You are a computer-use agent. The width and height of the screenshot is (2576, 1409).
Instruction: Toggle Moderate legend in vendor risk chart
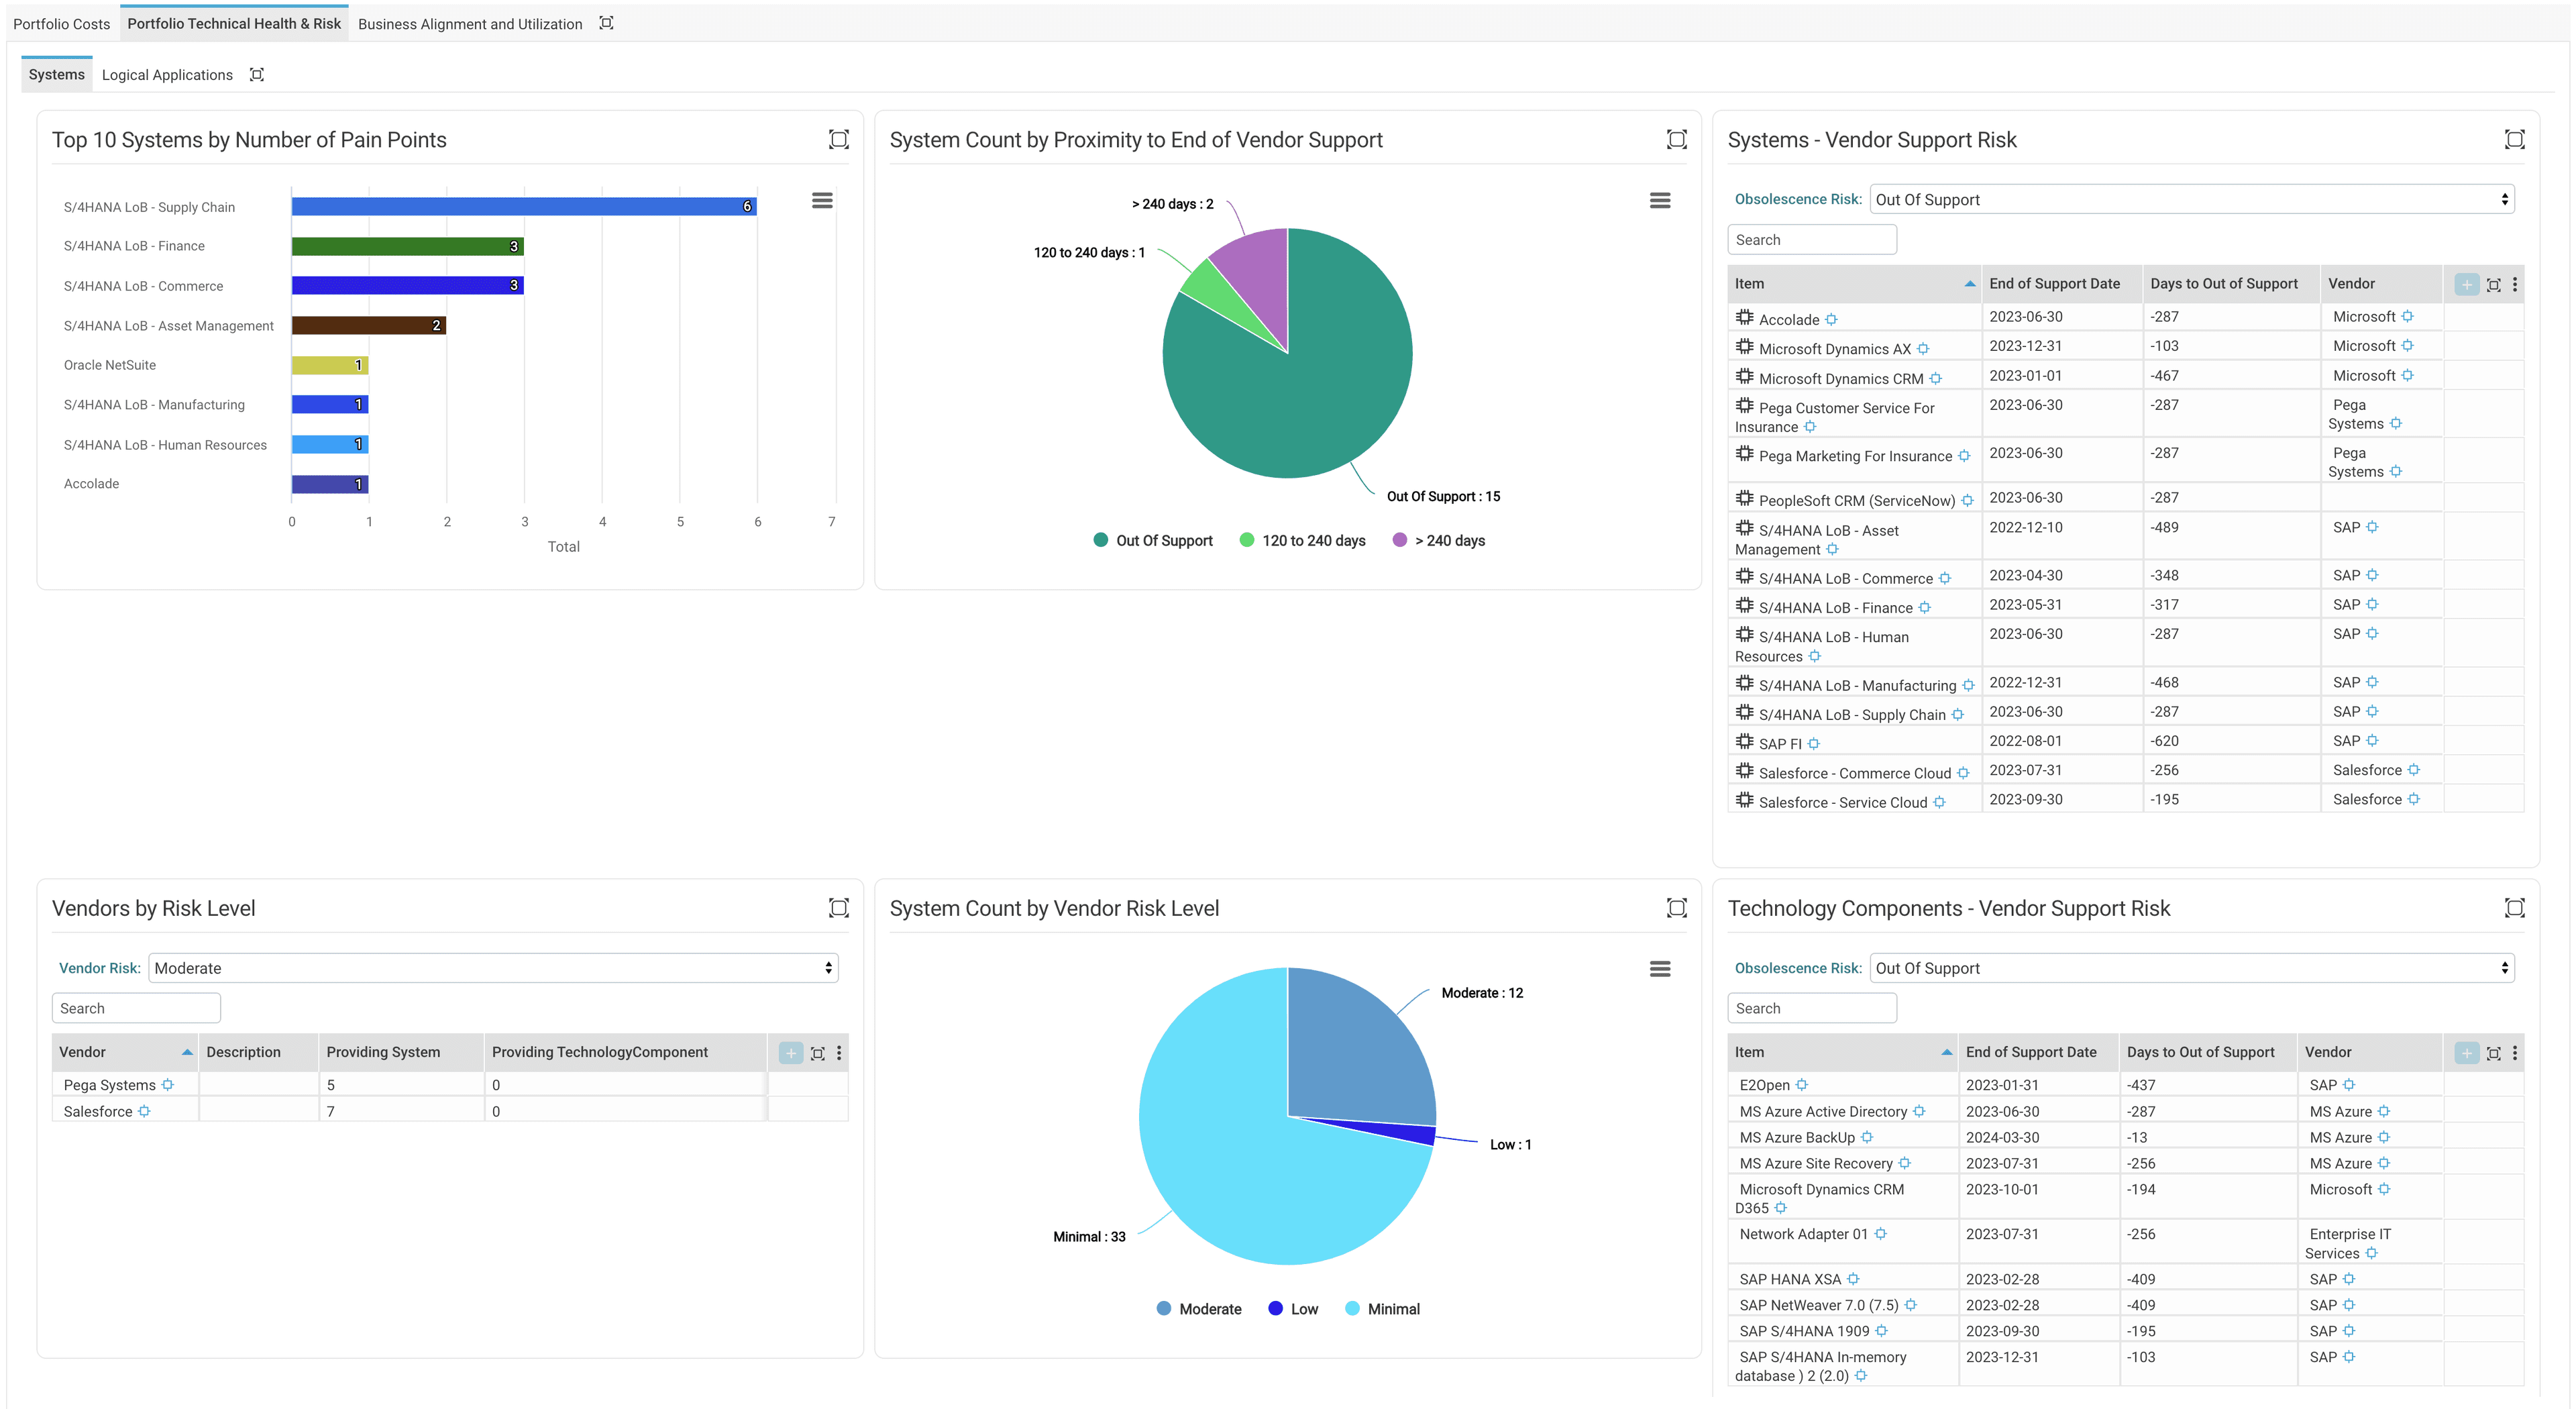coord(1199,1309)
